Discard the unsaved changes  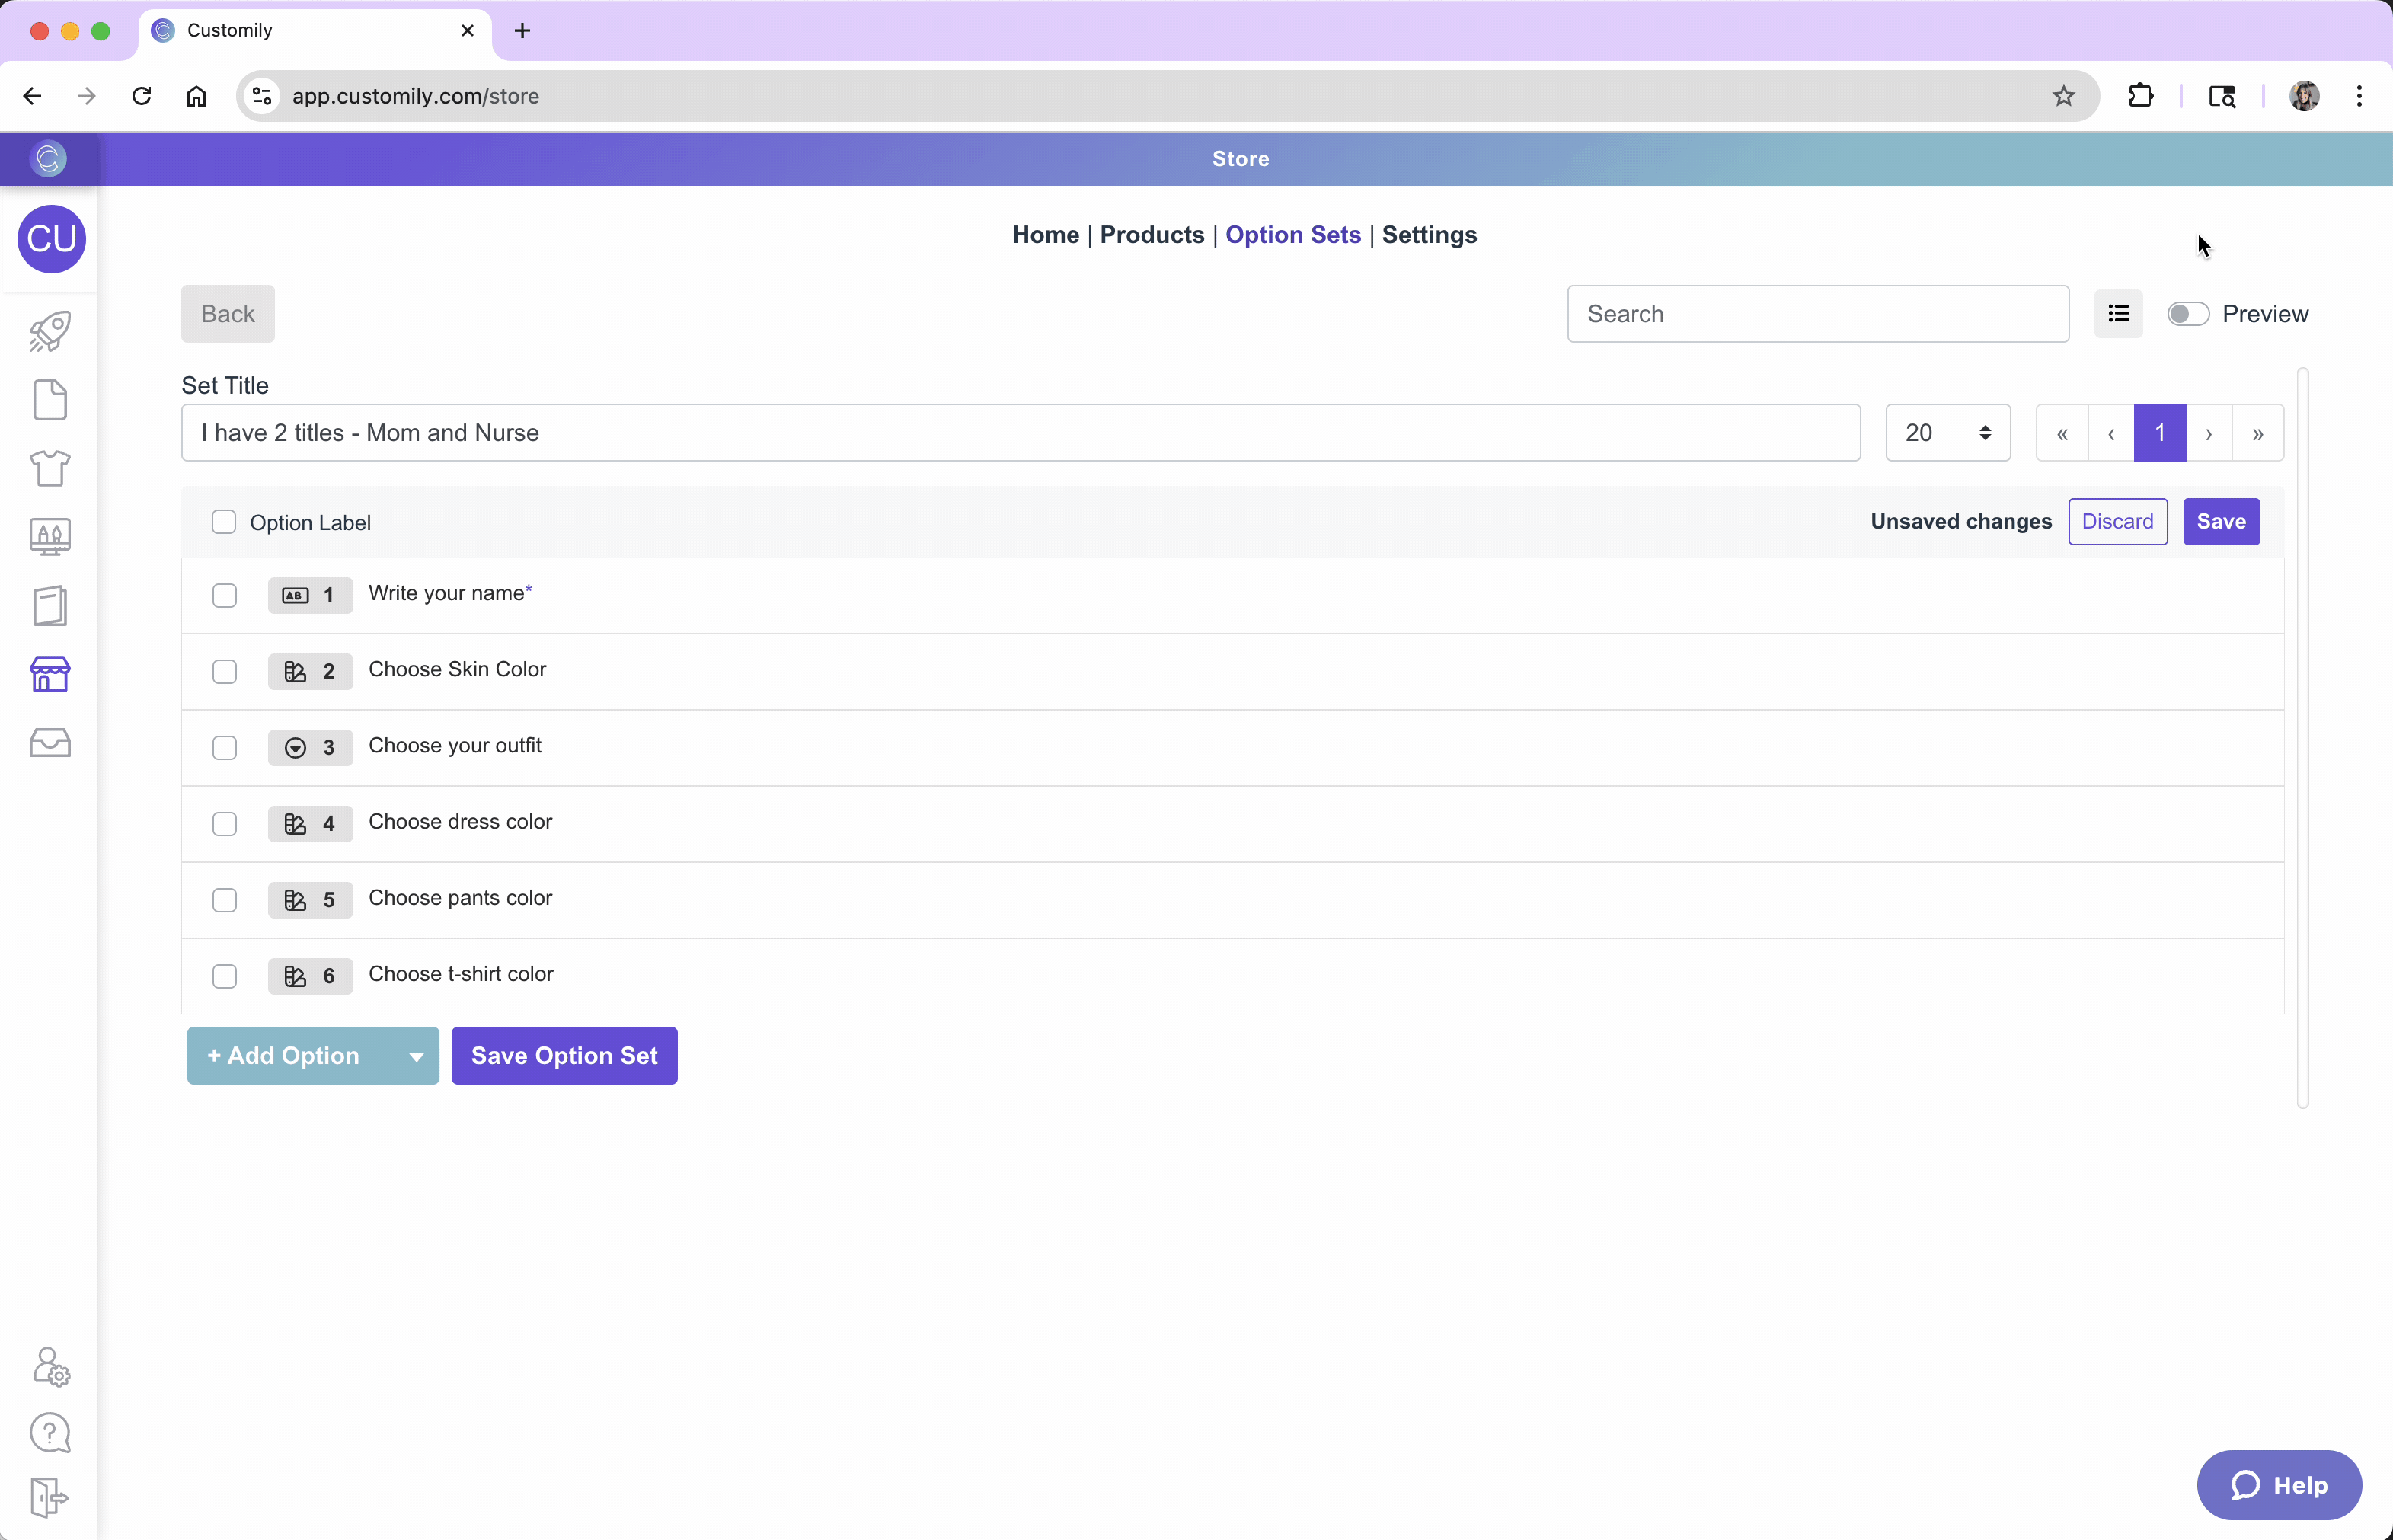click(2117, 521)
